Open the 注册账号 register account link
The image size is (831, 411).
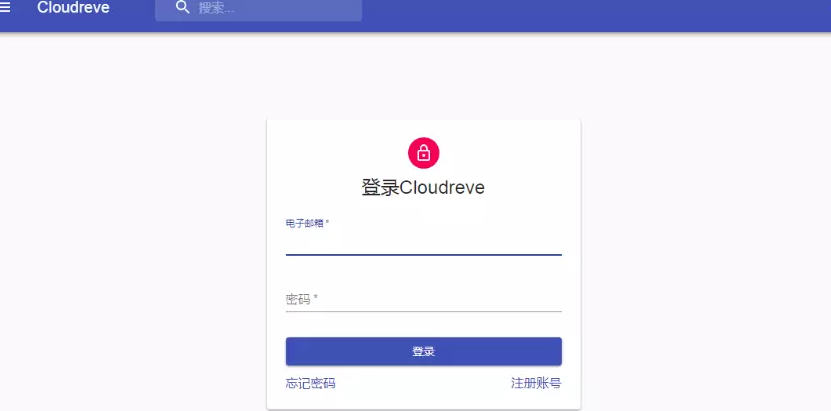(536, 383)
